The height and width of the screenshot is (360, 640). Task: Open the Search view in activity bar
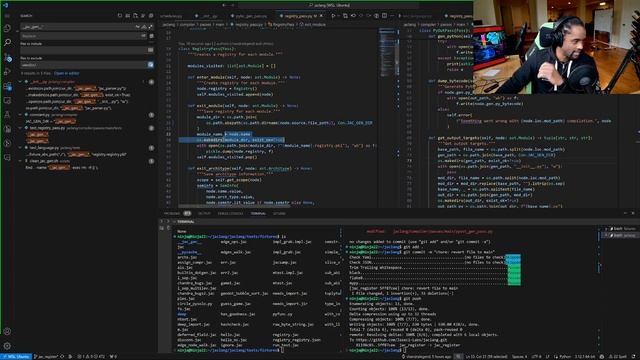coord(7,42)
